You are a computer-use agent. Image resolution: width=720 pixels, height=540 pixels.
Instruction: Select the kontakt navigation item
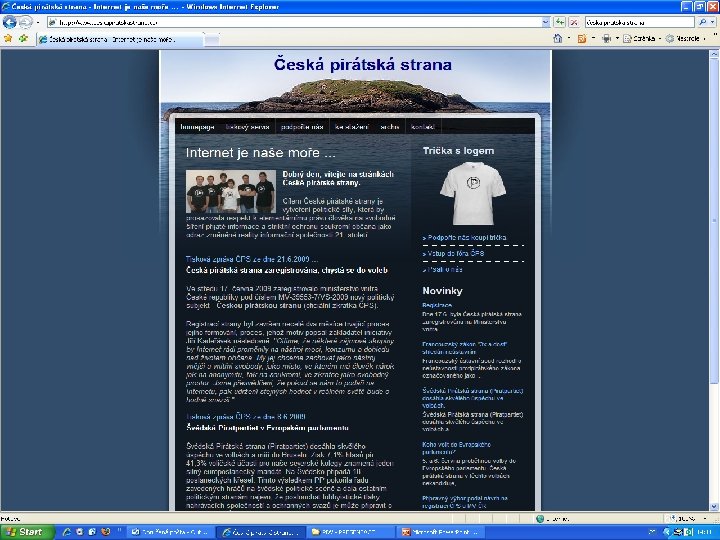click(x=422, y=127)
